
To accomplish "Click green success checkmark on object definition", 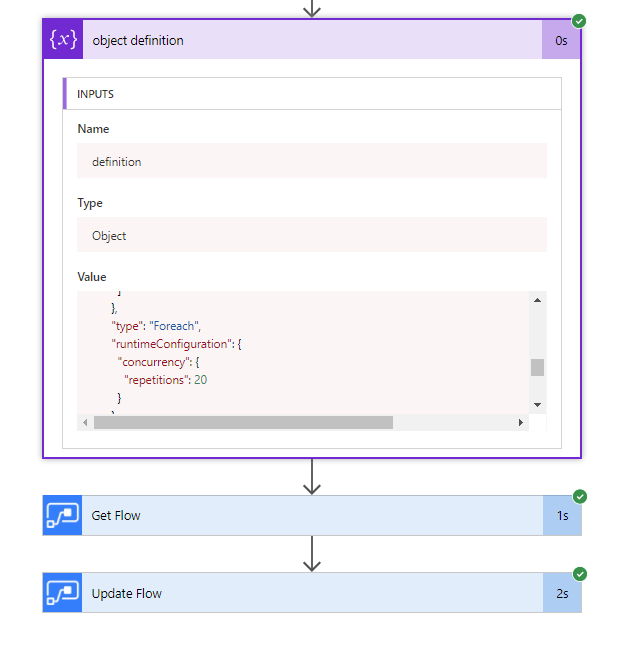I will coord(580,21).
